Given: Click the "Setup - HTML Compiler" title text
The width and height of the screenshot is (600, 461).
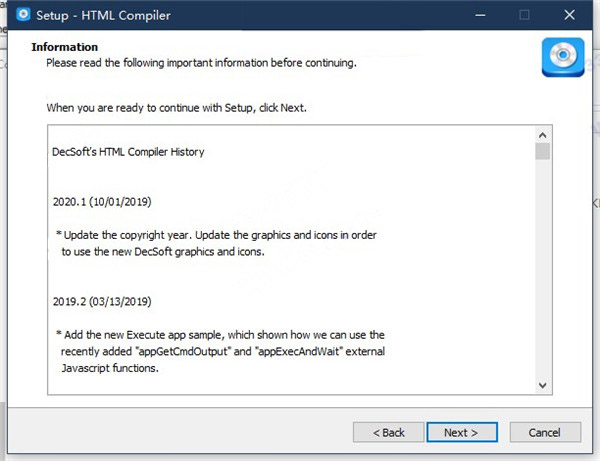Looking at the screenshot, I should [x=103, y=15].
